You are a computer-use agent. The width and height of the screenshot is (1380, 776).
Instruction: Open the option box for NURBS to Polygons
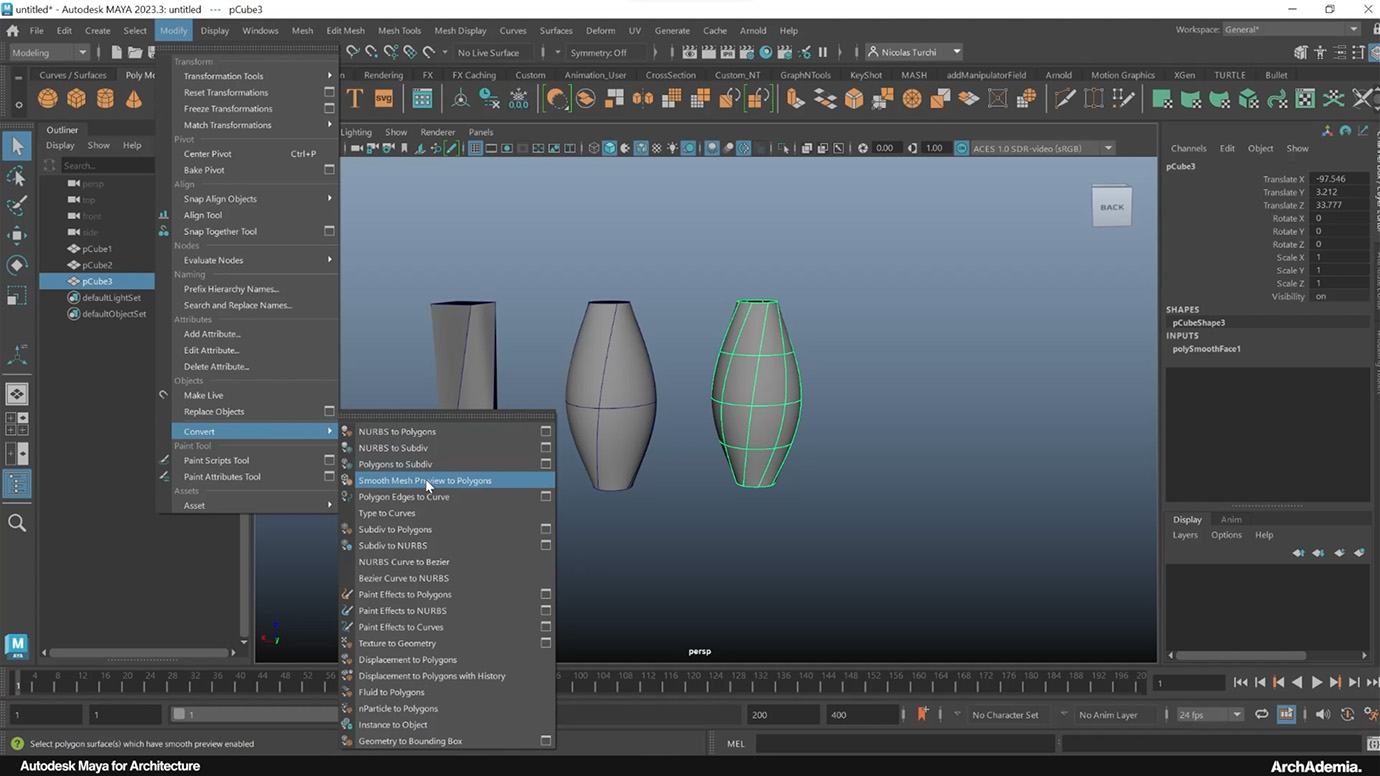tap(545, 431)
